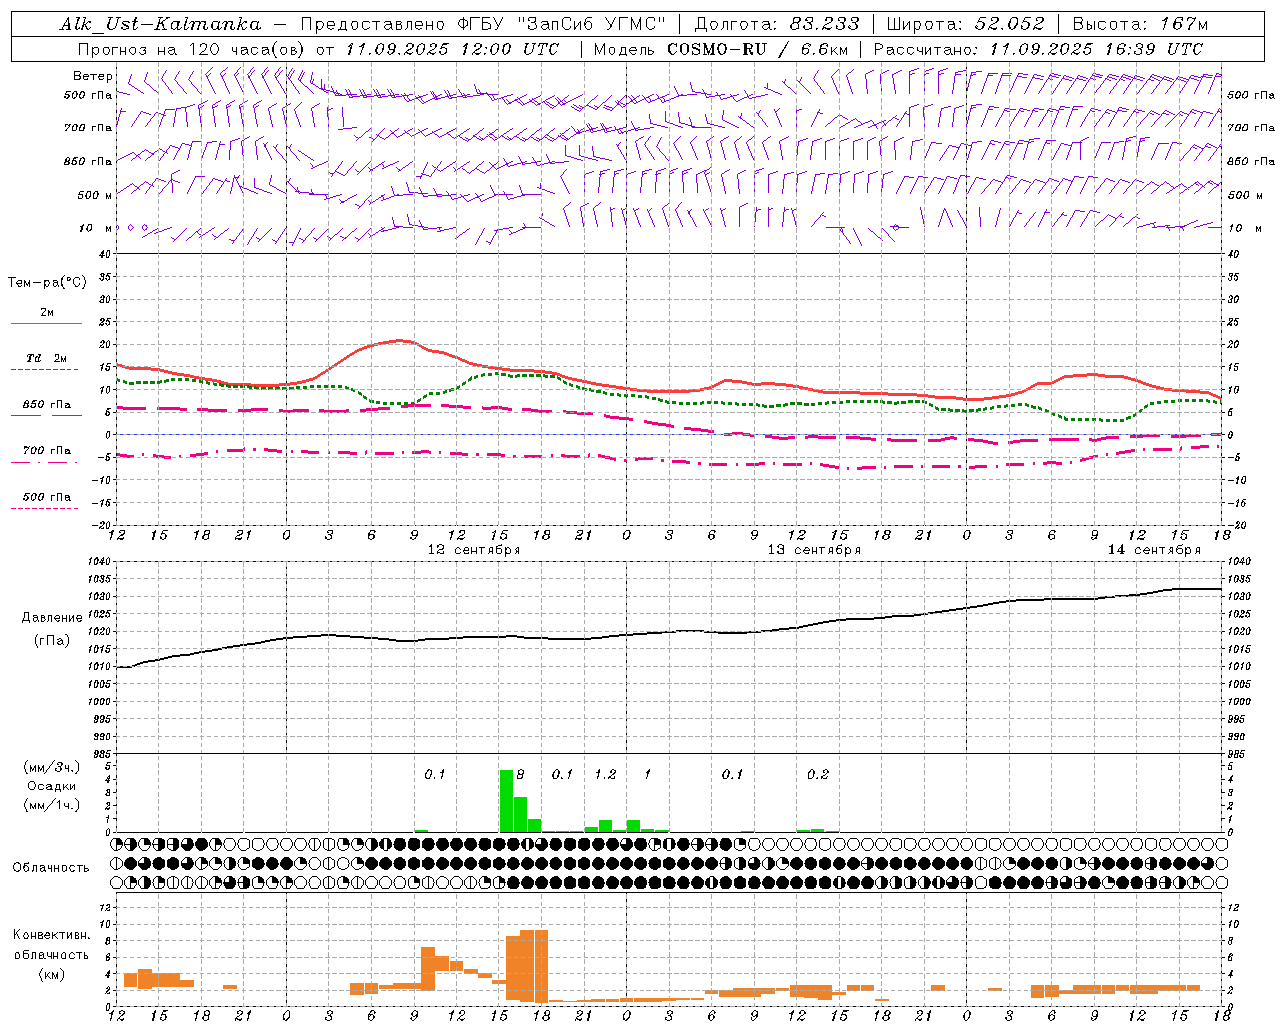Click the tallest green precipitation bar
Viewport: 1280px width, 1024px height.
pos(506,800)
